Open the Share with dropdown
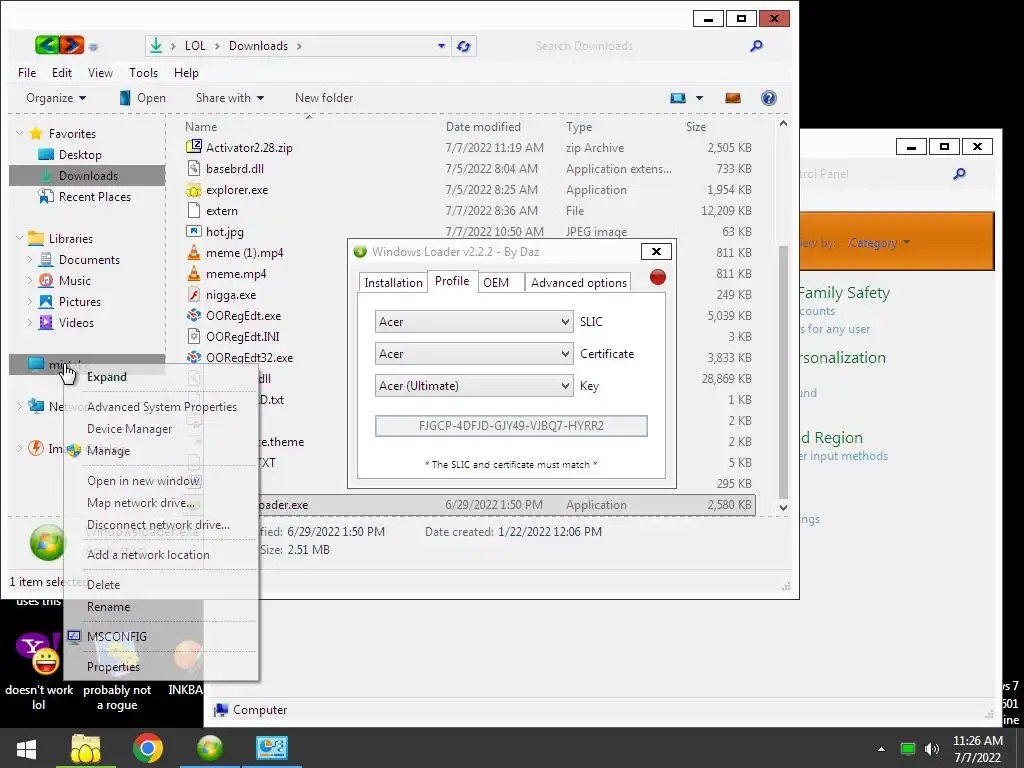Screen dimensions: 1024x768 (x=230, y=98)
